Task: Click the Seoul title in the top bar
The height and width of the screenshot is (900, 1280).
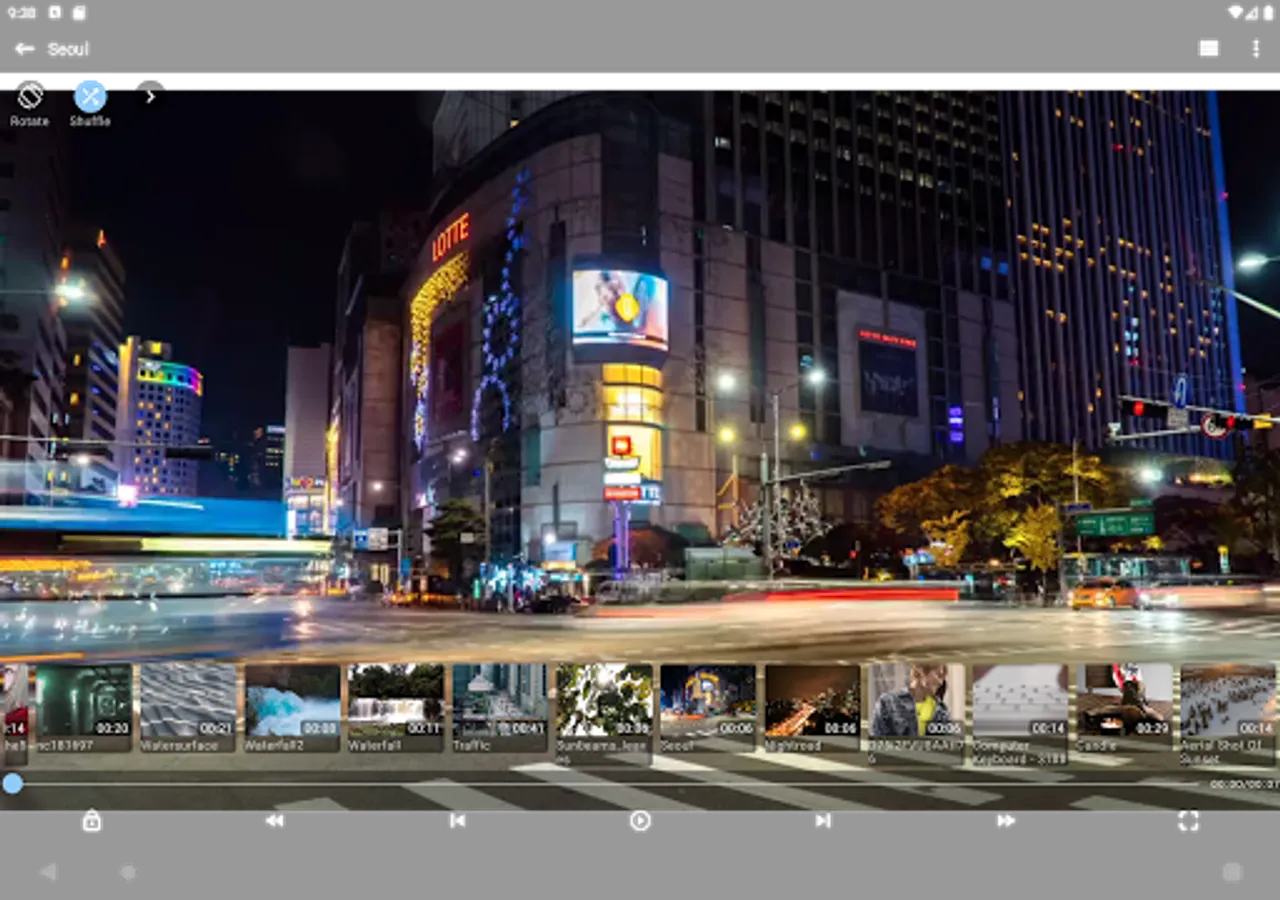Action: click(x=68, y=49)
